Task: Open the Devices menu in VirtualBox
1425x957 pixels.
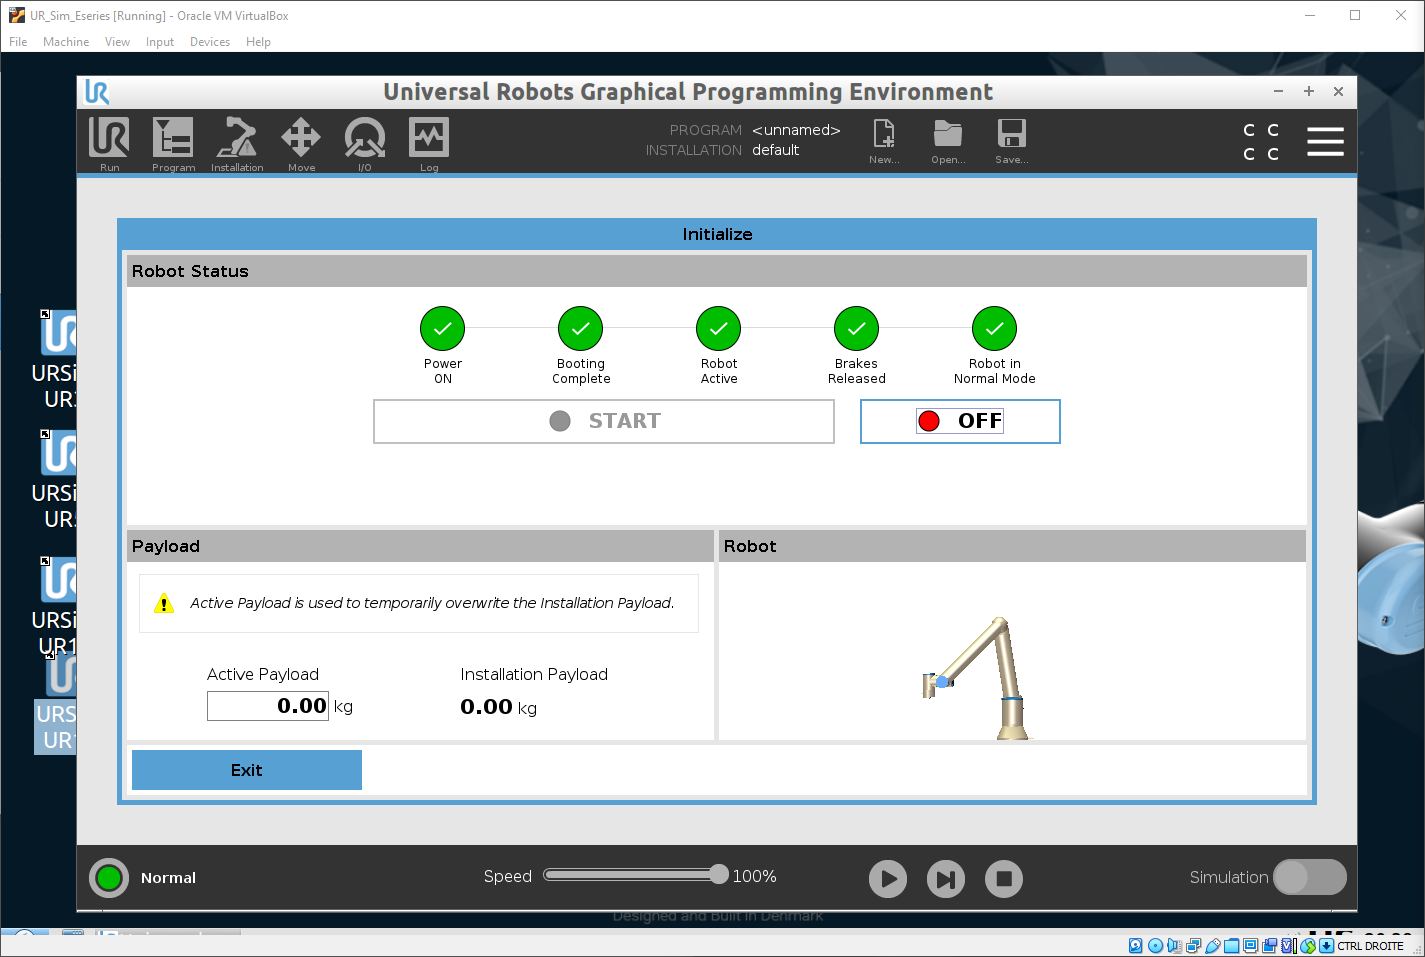Action: [210, 42]
